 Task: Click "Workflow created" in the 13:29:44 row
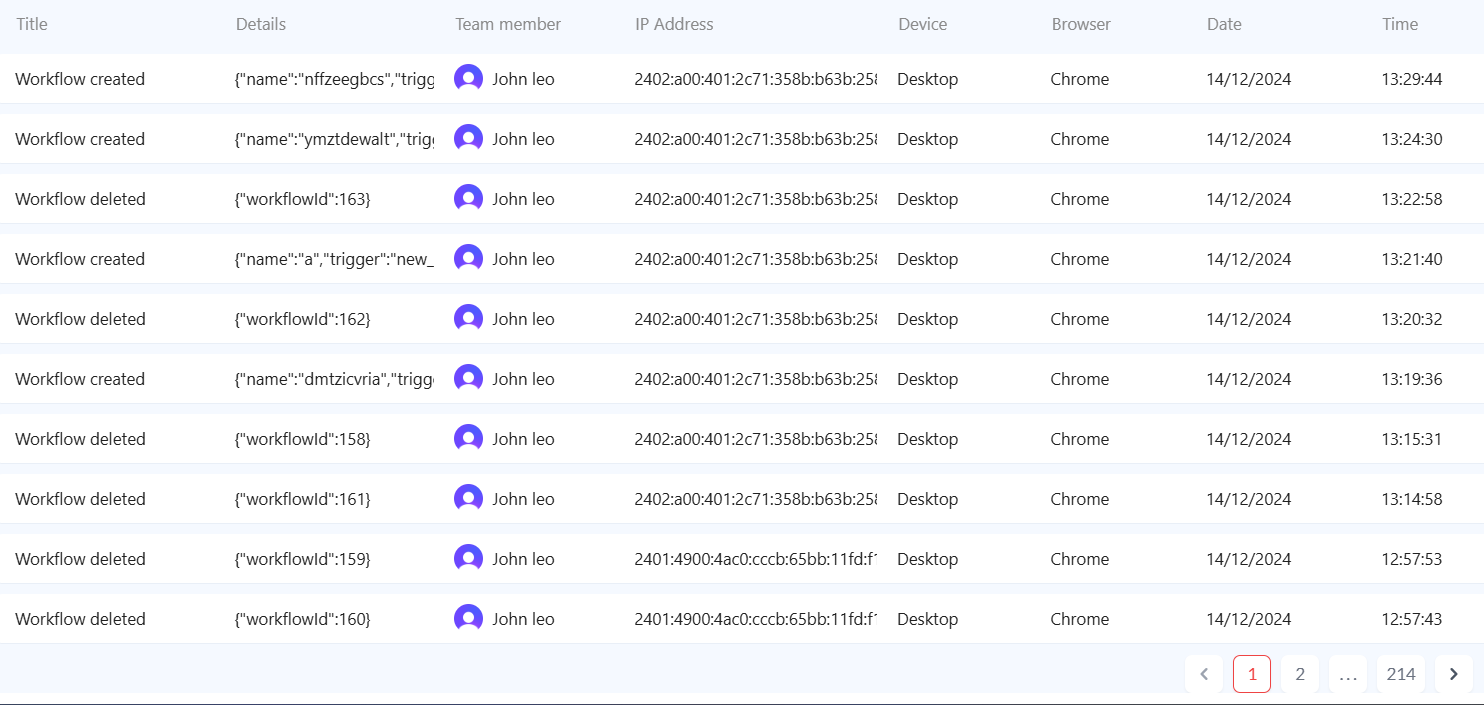(x=80, y=79)
